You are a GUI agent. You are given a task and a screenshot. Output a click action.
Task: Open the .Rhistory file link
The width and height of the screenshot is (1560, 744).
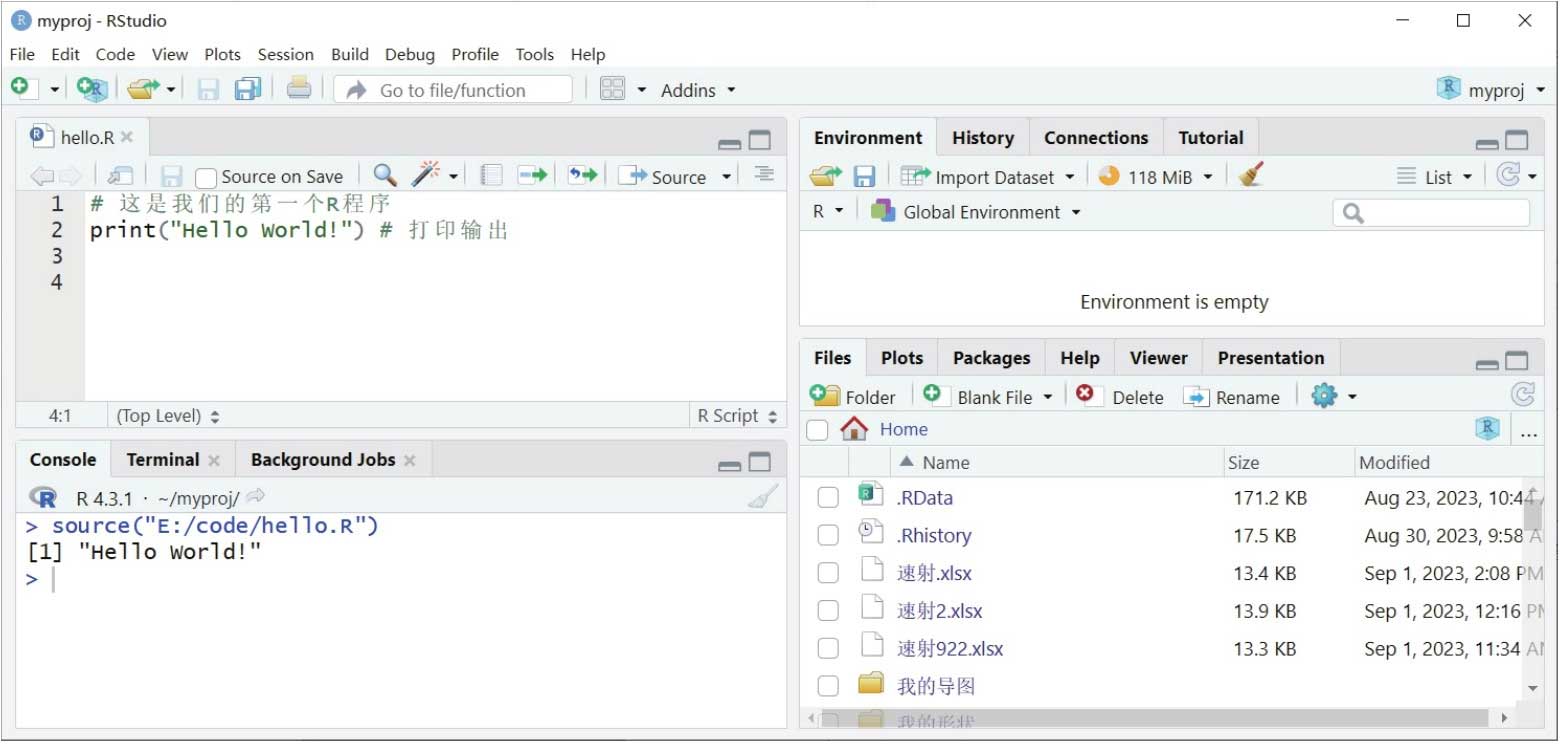click(933, 536)
